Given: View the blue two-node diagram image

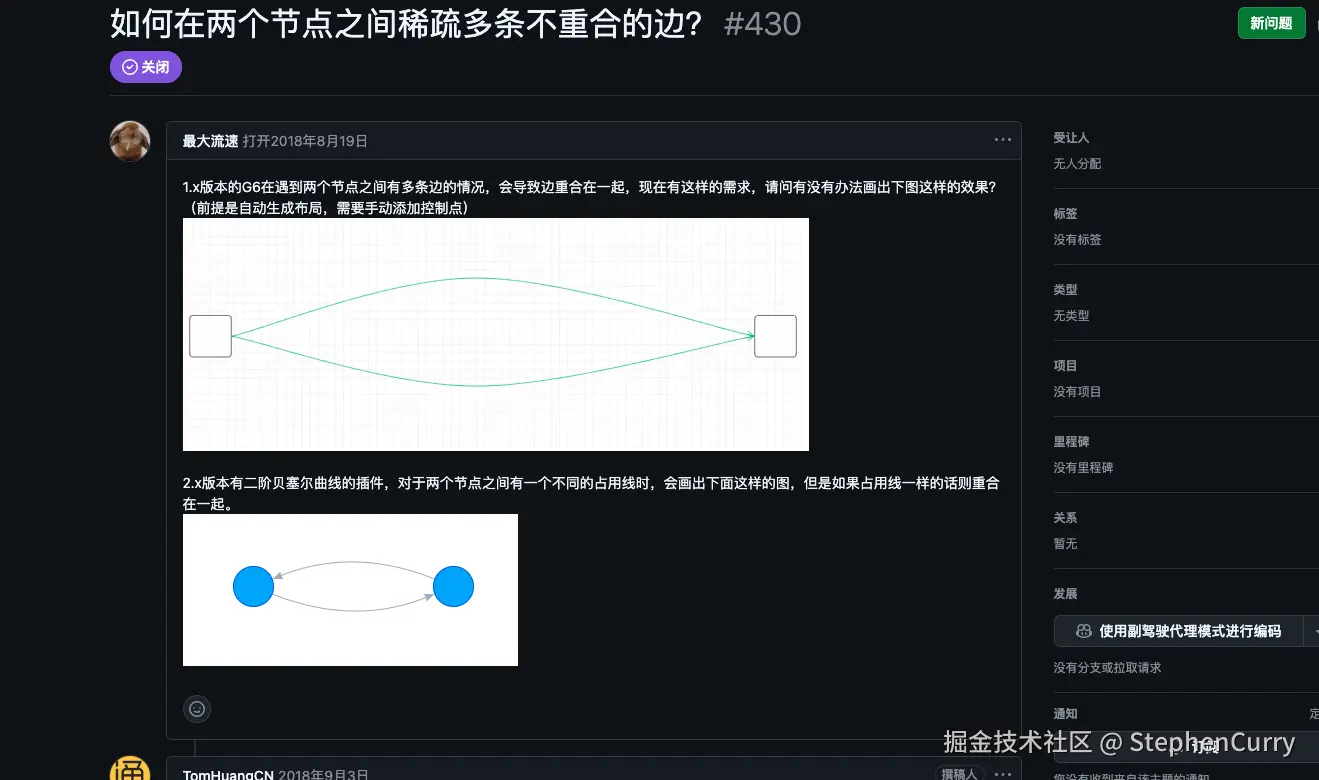Looking at the screenshot, I should point(350,589).
